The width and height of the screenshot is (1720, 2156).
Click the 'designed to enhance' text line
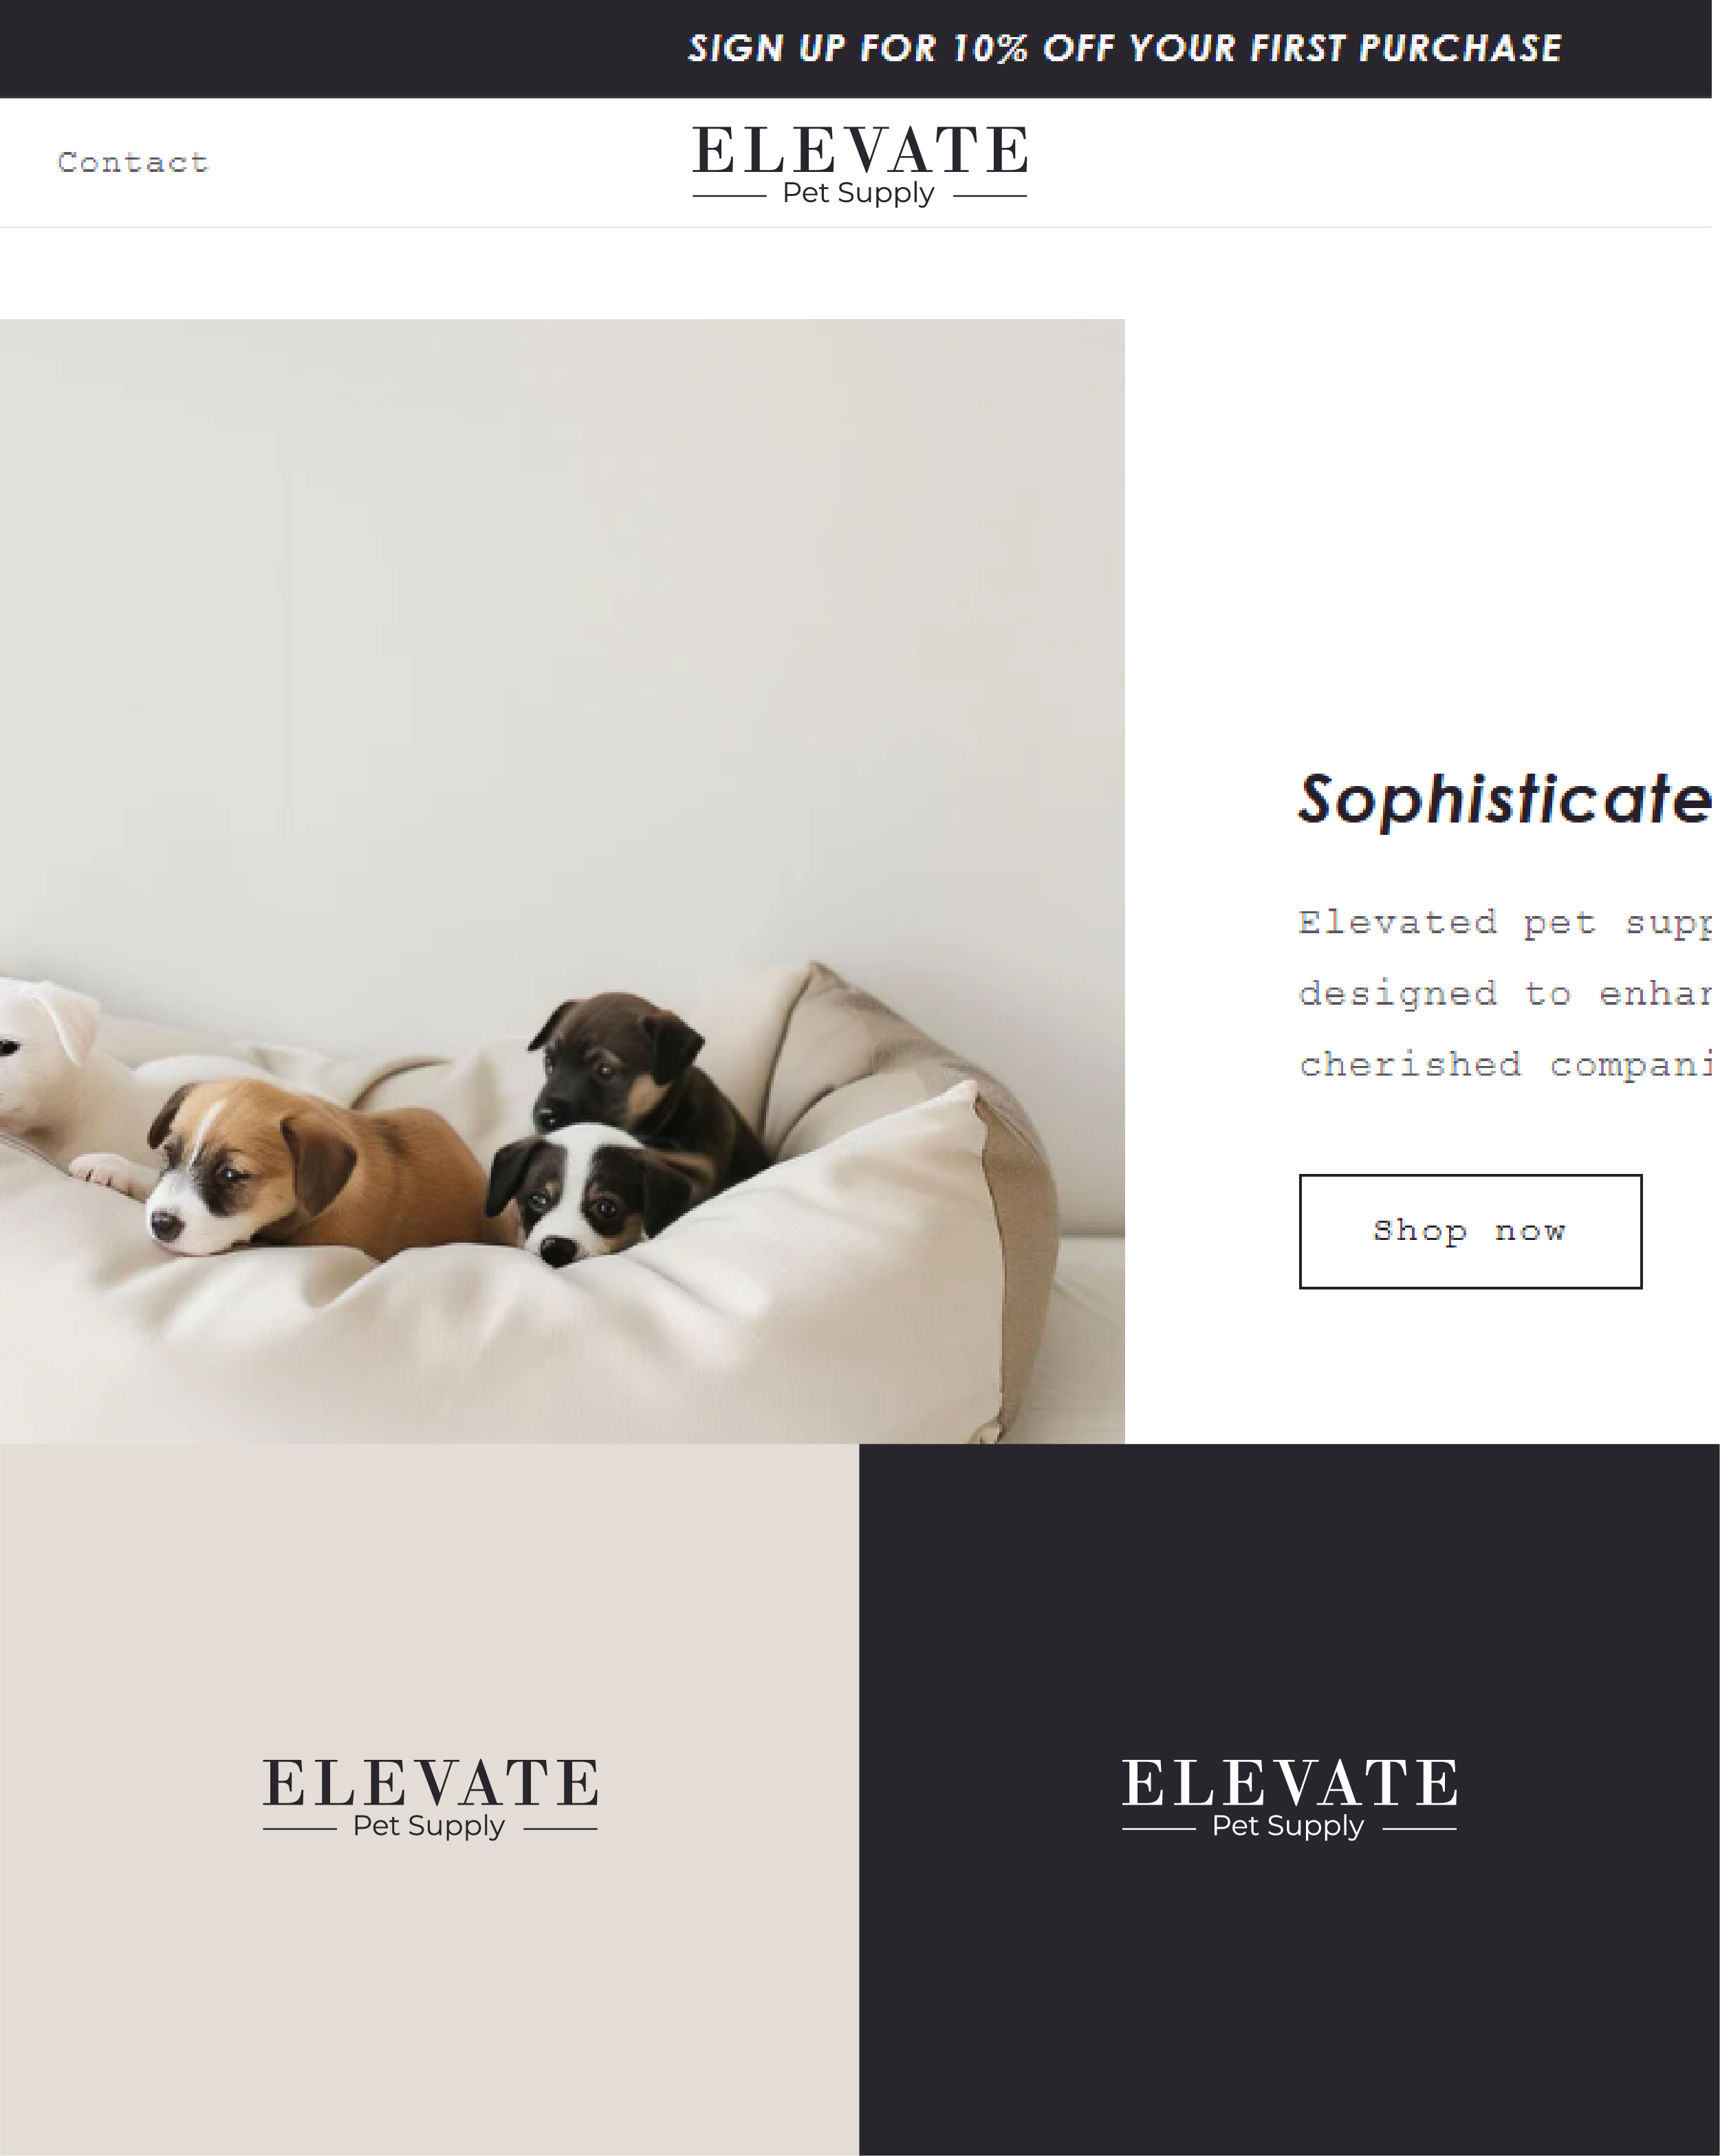point(1505,993)
